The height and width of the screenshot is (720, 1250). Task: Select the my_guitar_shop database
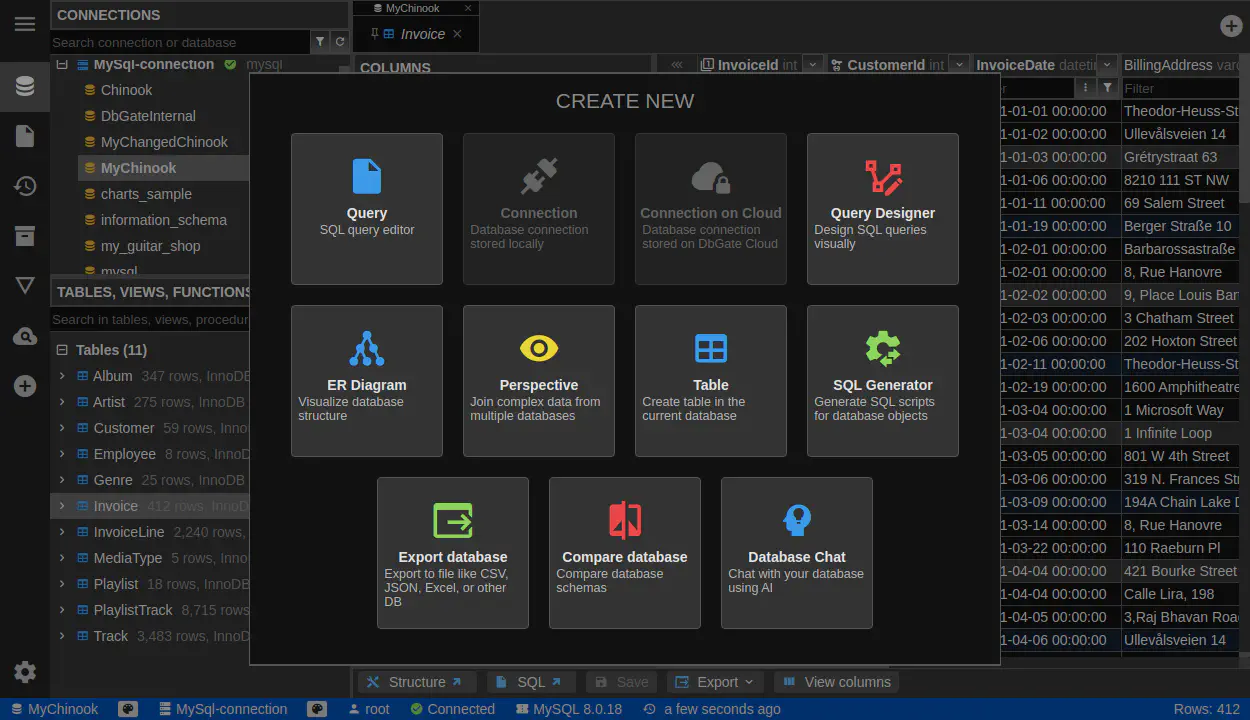click(150, 246)
